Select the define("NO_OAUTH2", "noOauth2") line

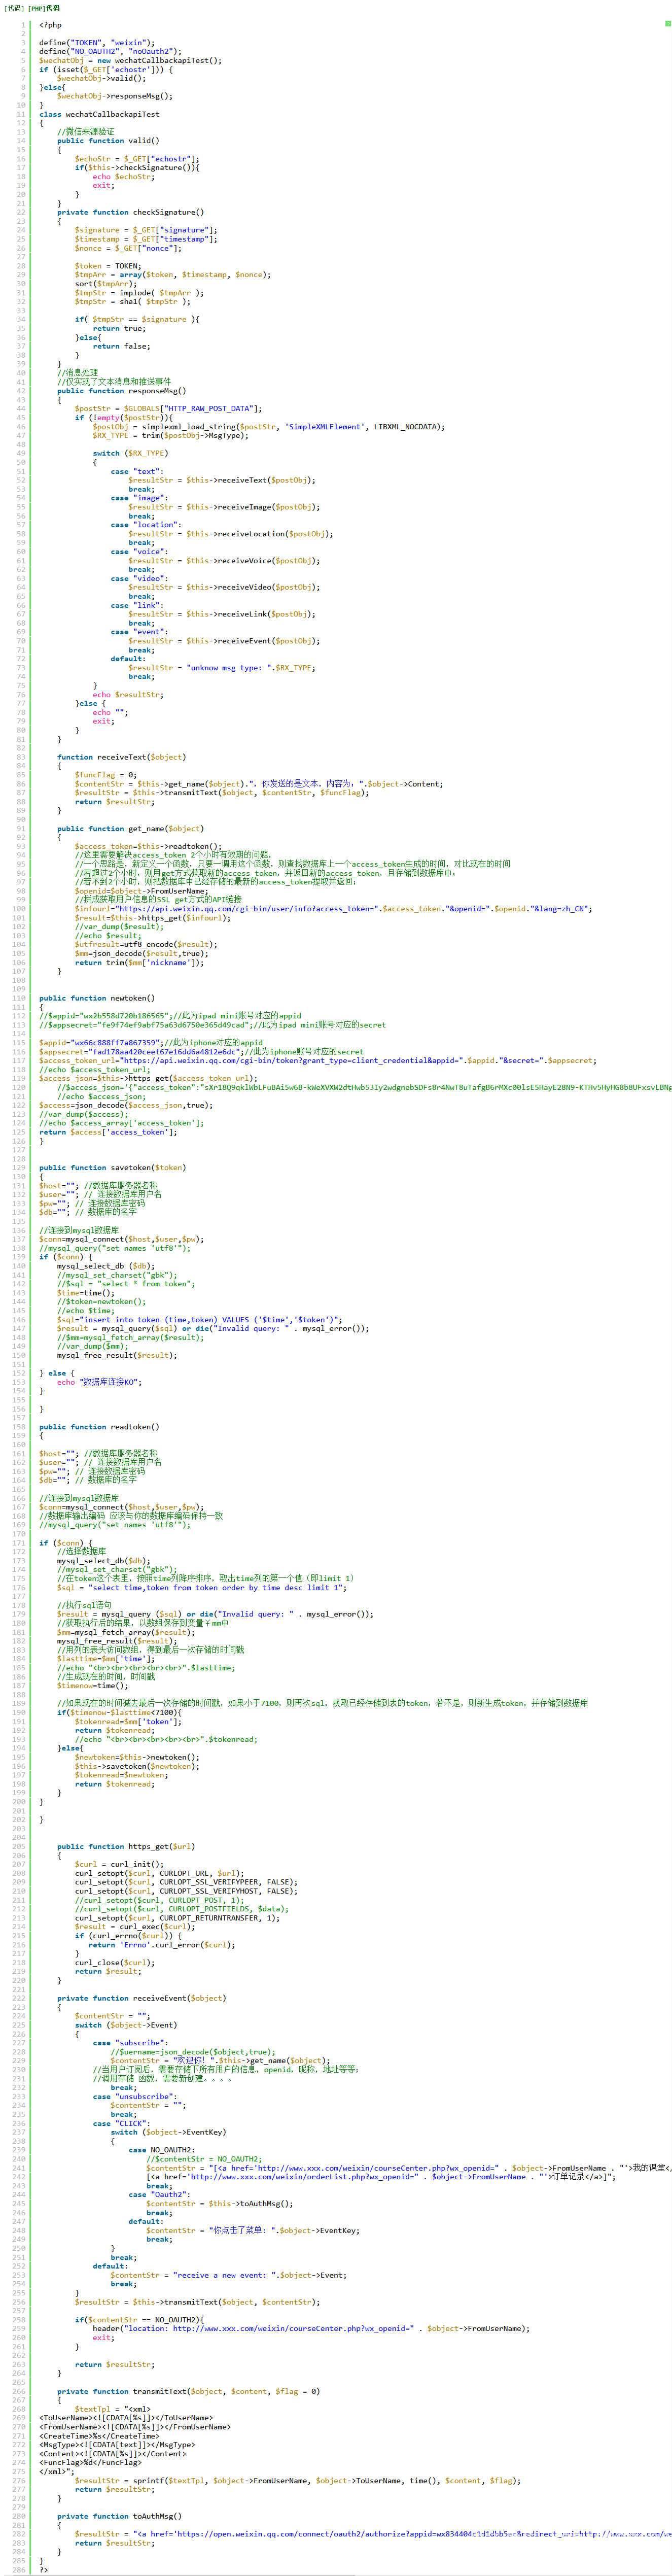pyautogui.click(x=110, y=52)
